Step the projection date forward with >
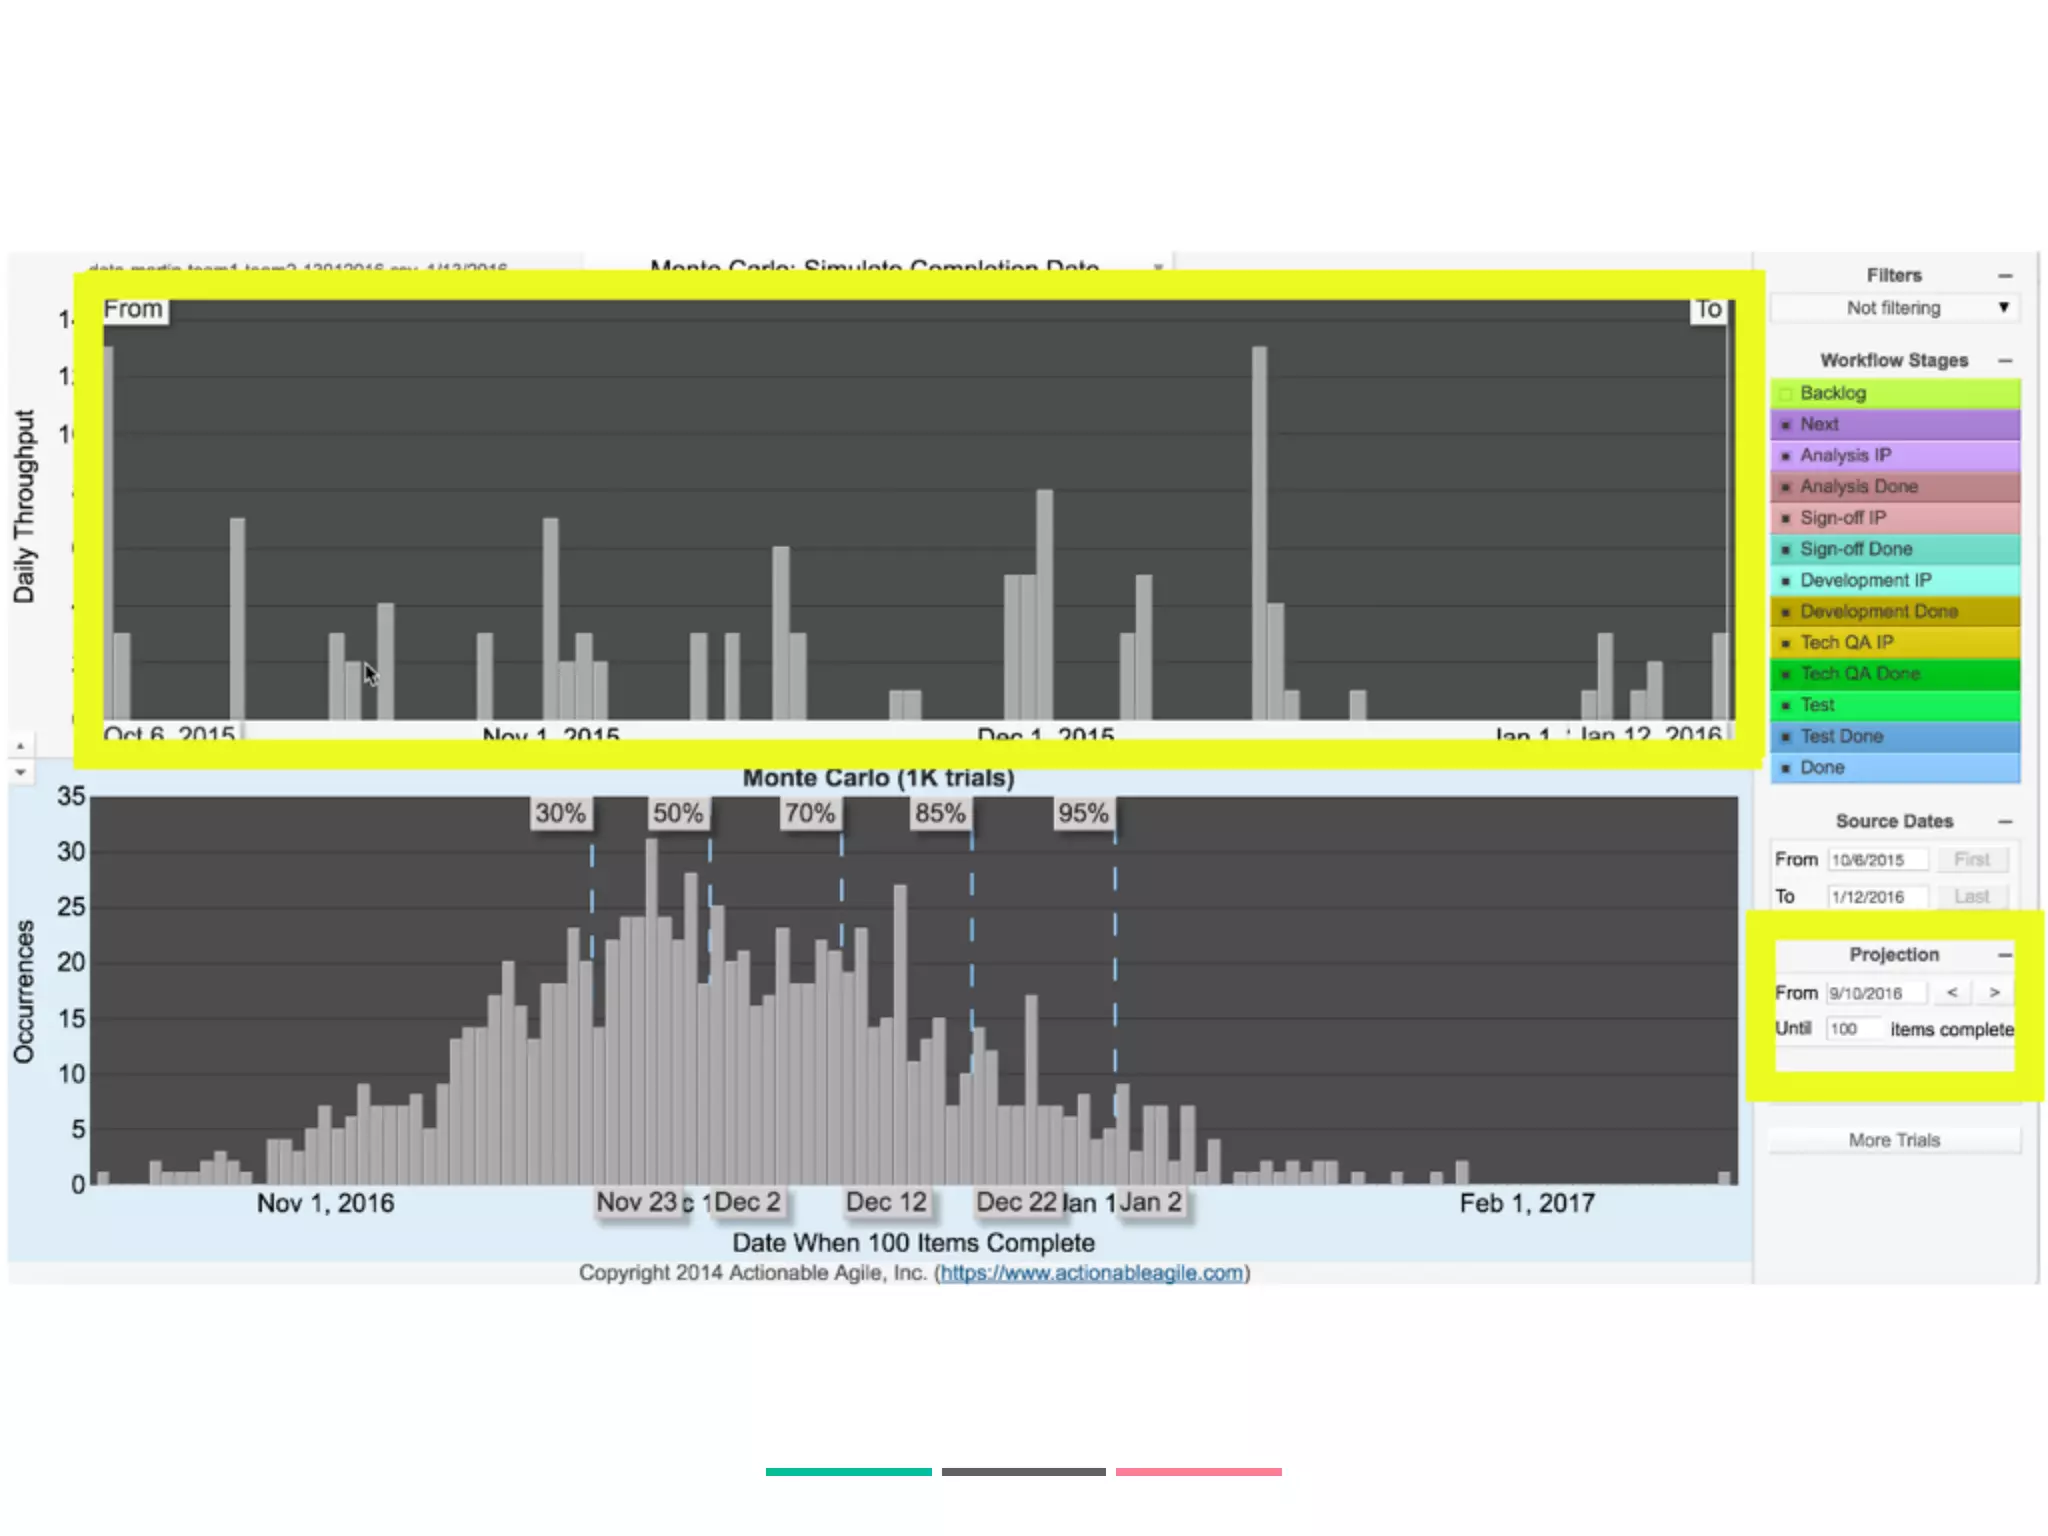The image size is (2048, 1536). coord(1994,993)
